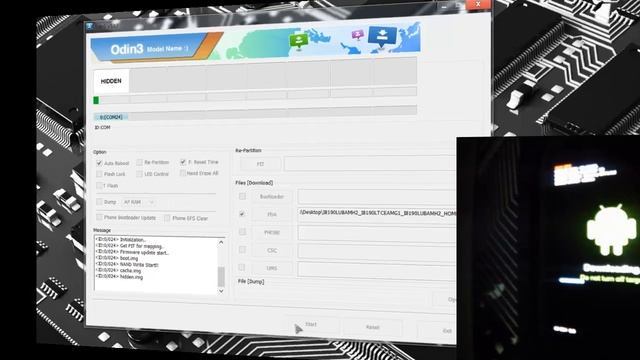
Task: Toggle the Auto Reboot checkbox
Action: pyautogui.click(x=99, y=163)
